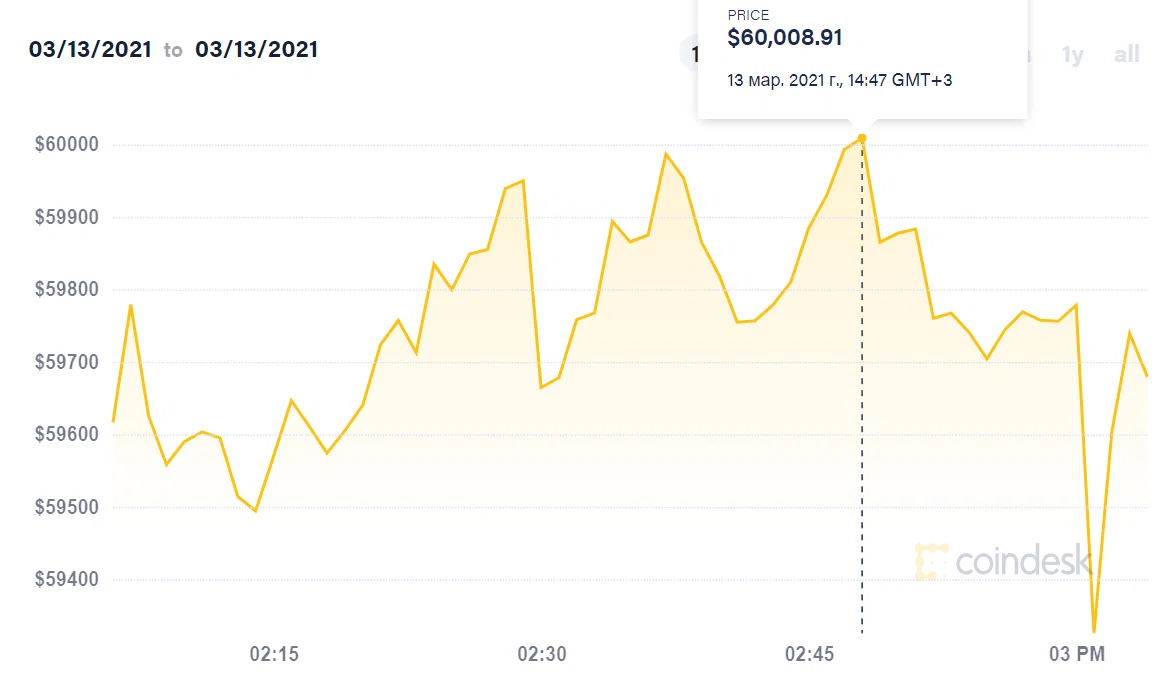The image size is (1152, 680).
Task: Click the PRICE label in the tooltip
Action: (748, 15)
